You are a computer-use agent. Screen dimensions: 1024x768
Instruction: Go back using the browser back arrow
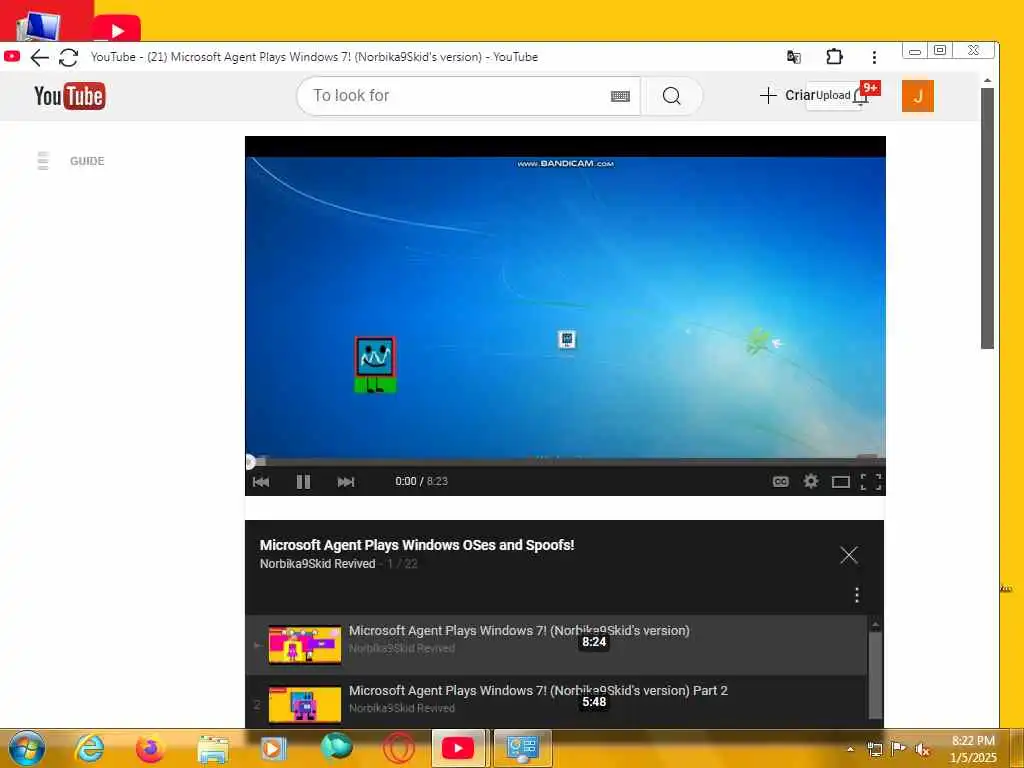tap(40, 57)
